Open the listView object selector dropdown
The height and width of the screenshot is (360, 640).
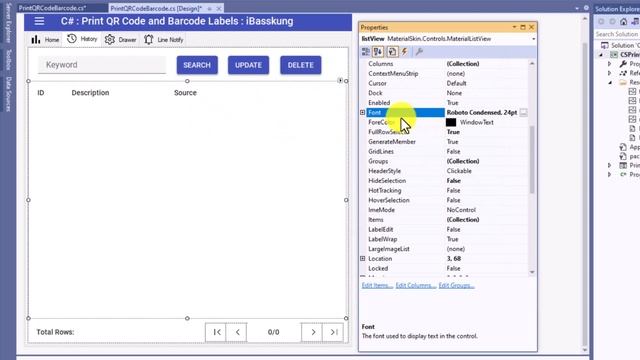533,39
